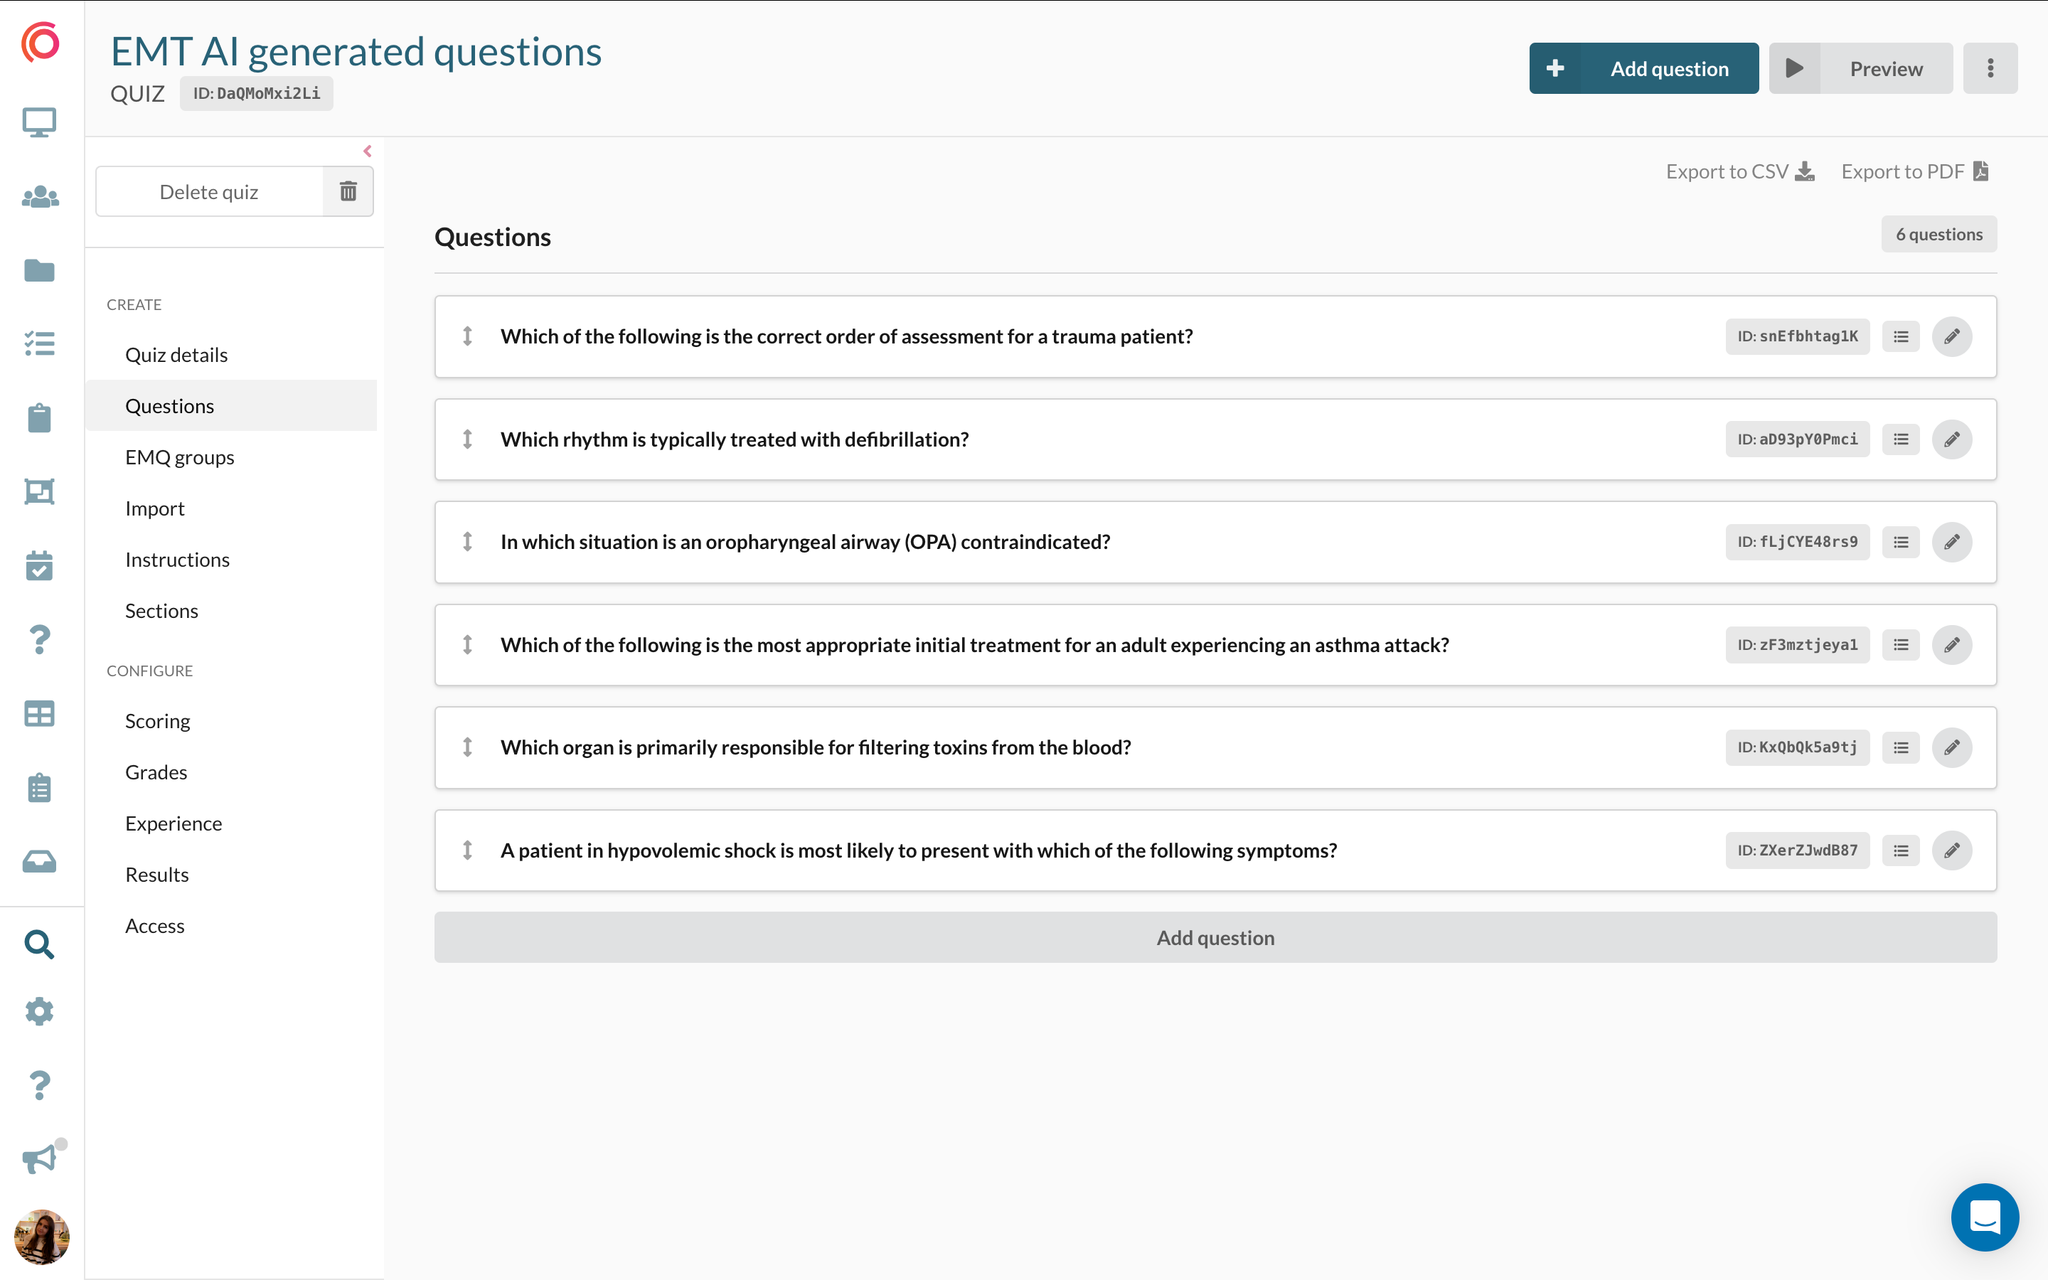Open the Scoring configuration section
Image resolution: width=2048 pixels, height=1280 pixels.
[157, 720]
